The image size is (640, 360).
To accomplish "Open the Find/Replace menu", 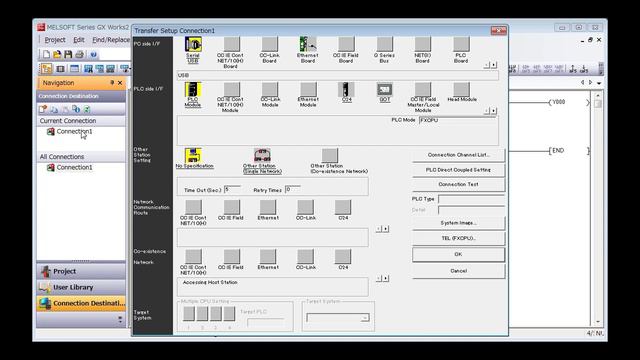I will [111, 40].
